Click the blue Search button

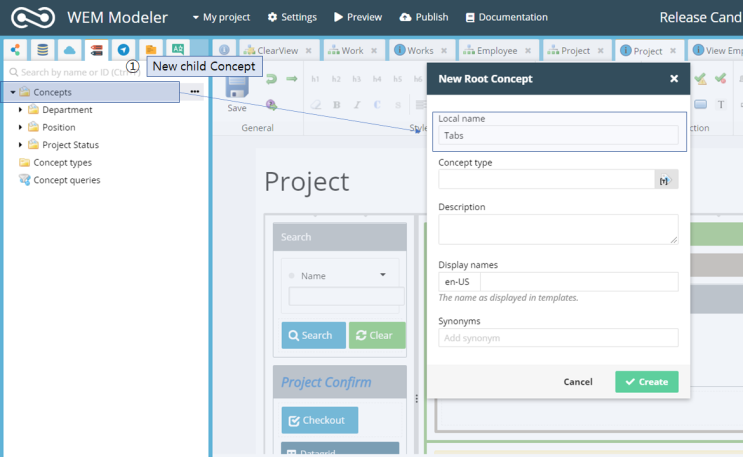pos(314,335)
